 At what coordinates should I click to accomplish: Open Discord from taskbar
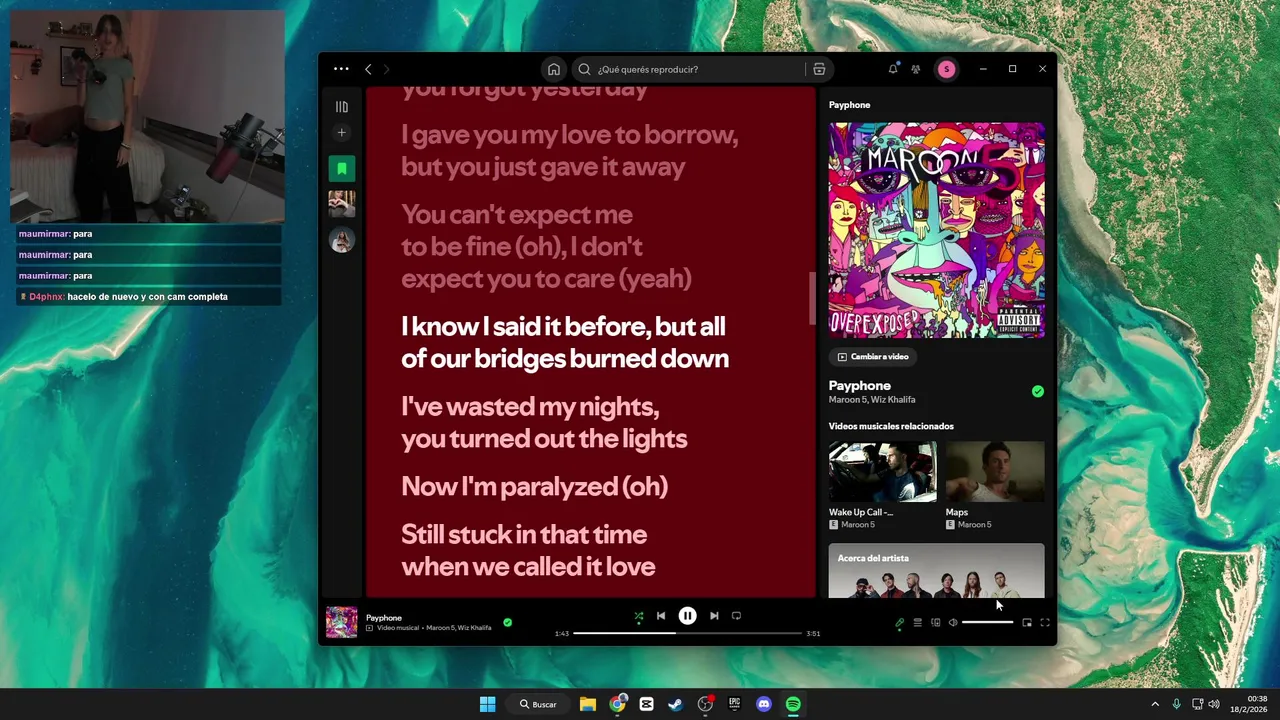tap(764, 704)
